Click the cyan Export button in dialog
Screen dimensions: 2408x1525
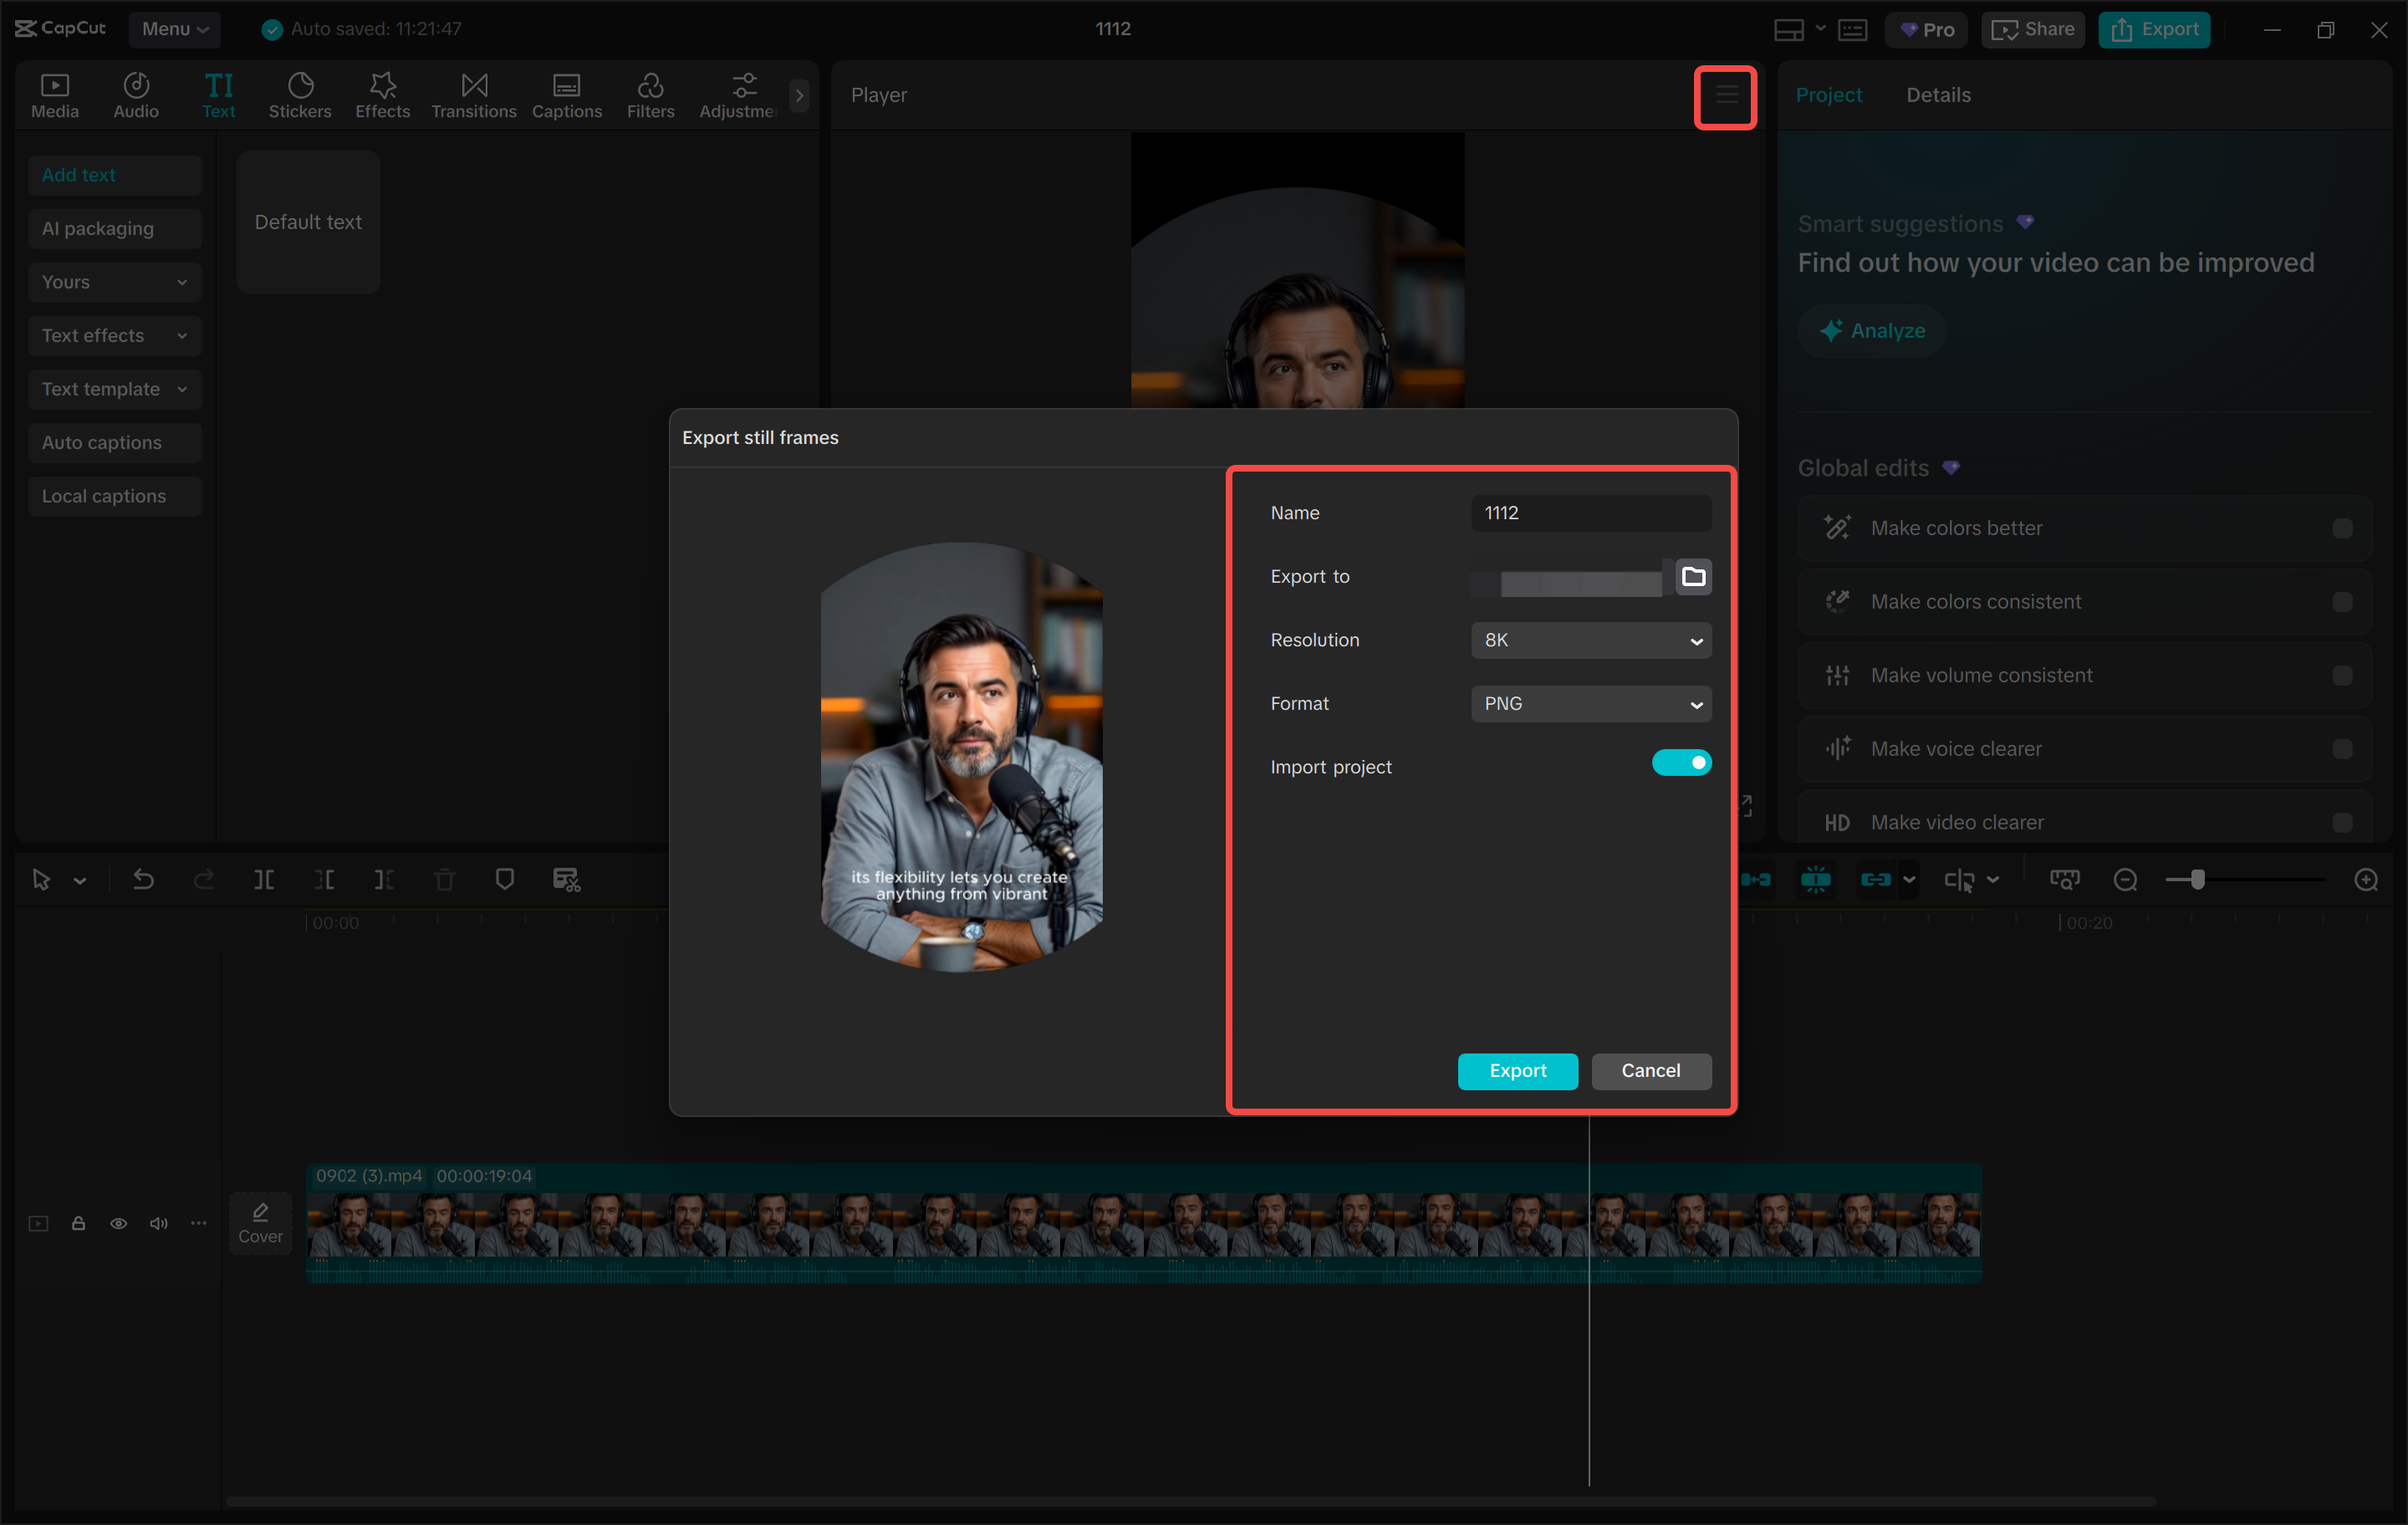click(x=1517, y=1071)
